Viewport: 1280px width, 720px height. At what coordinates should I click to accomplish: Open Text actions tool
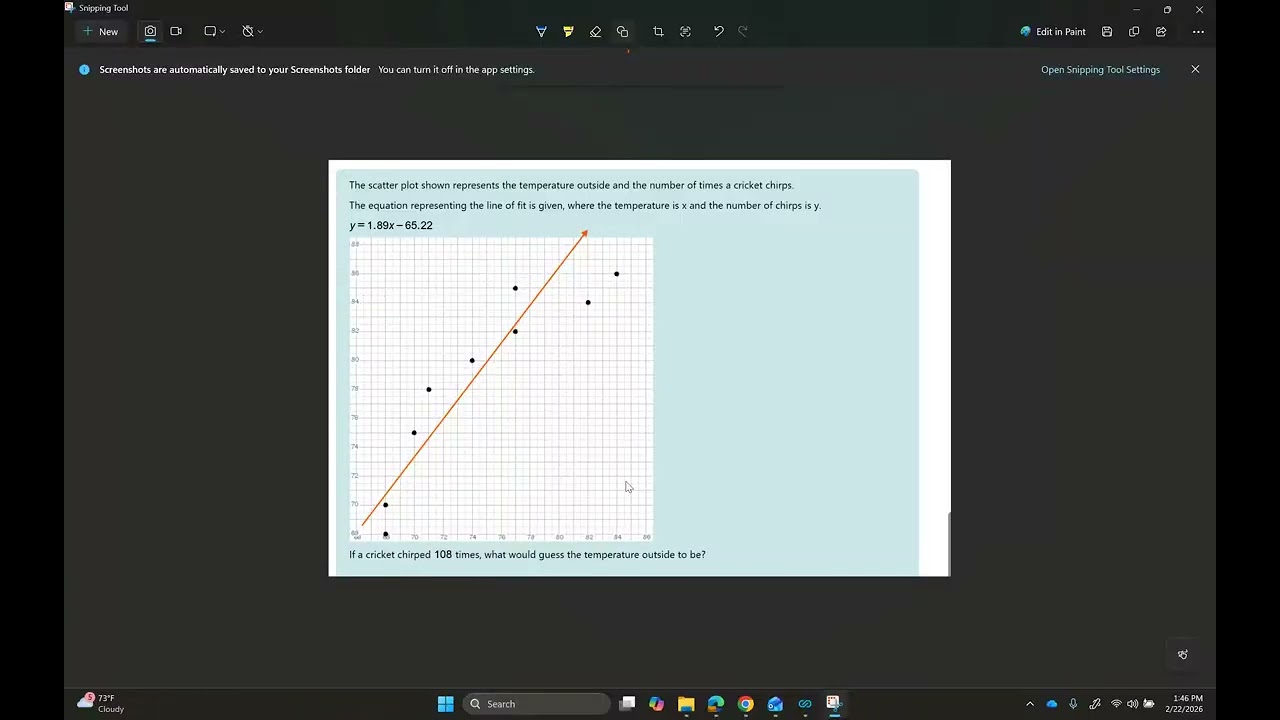tap(685, 32)
